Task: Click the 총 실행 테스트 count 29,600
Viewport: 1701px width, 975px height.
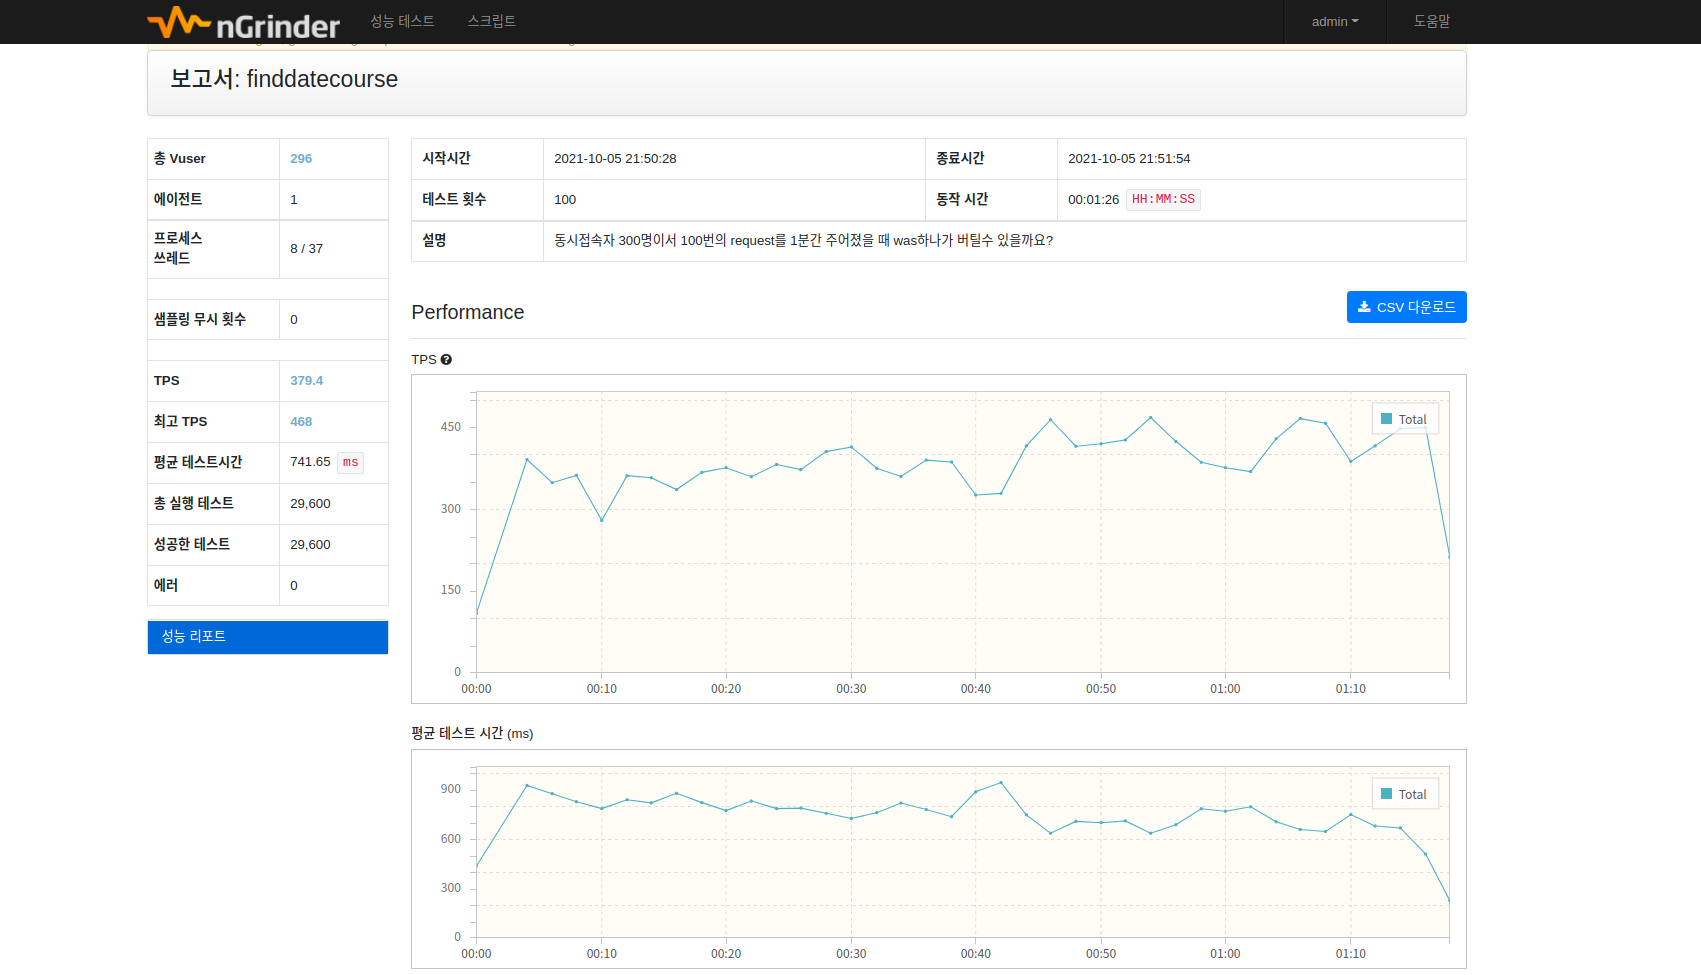Action: click(x=310, y=504)
